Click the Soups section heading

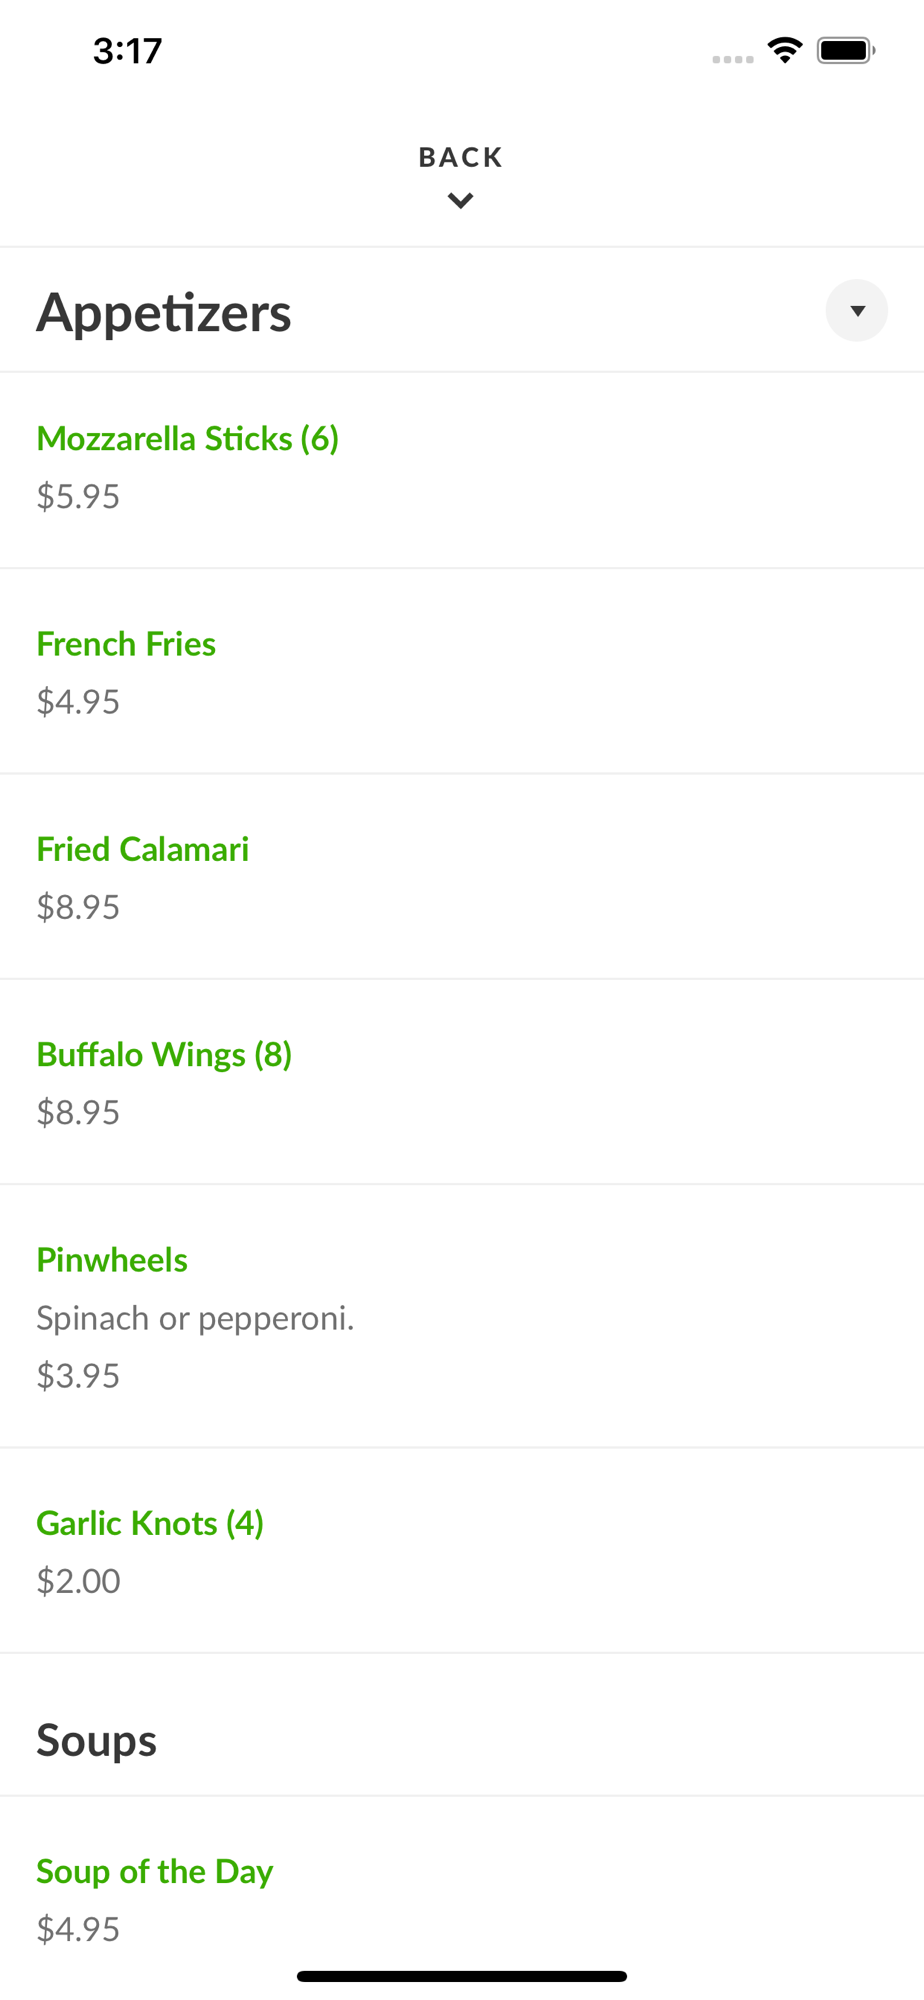point(97,1741)
